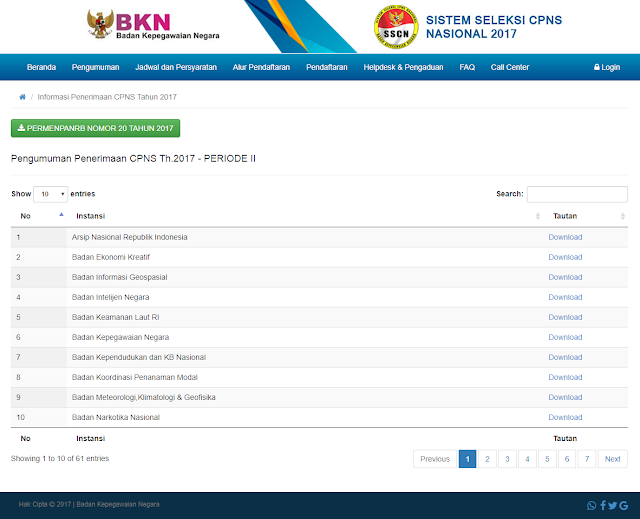
Task: Download Badan Koordinasi Penanaman Modal file
Action: 565,377
